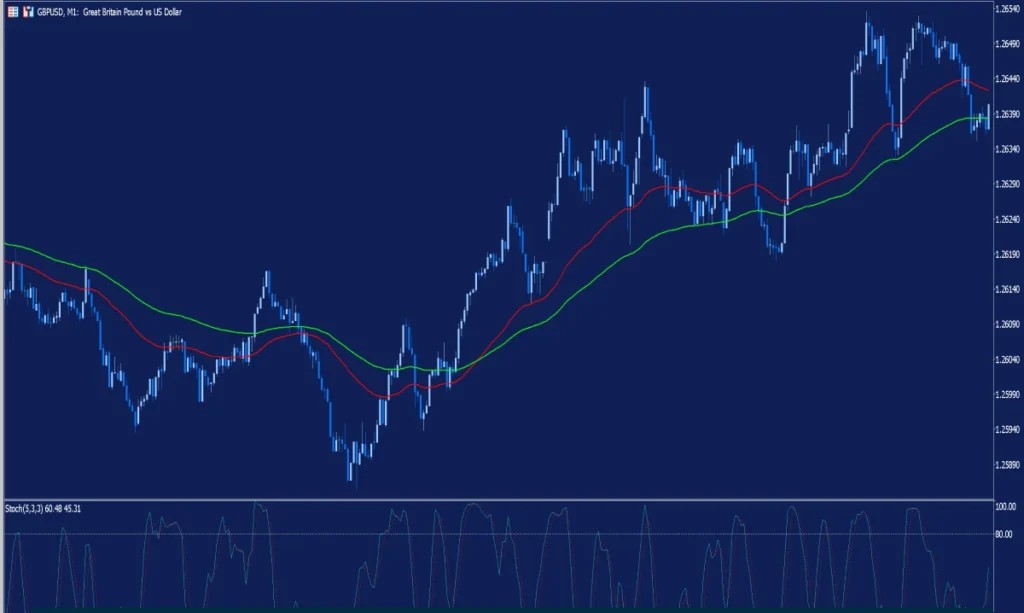Click the 80.00 stochastic level label
The width and height of the screenshot is (1024, 613).
point(1004,534)
